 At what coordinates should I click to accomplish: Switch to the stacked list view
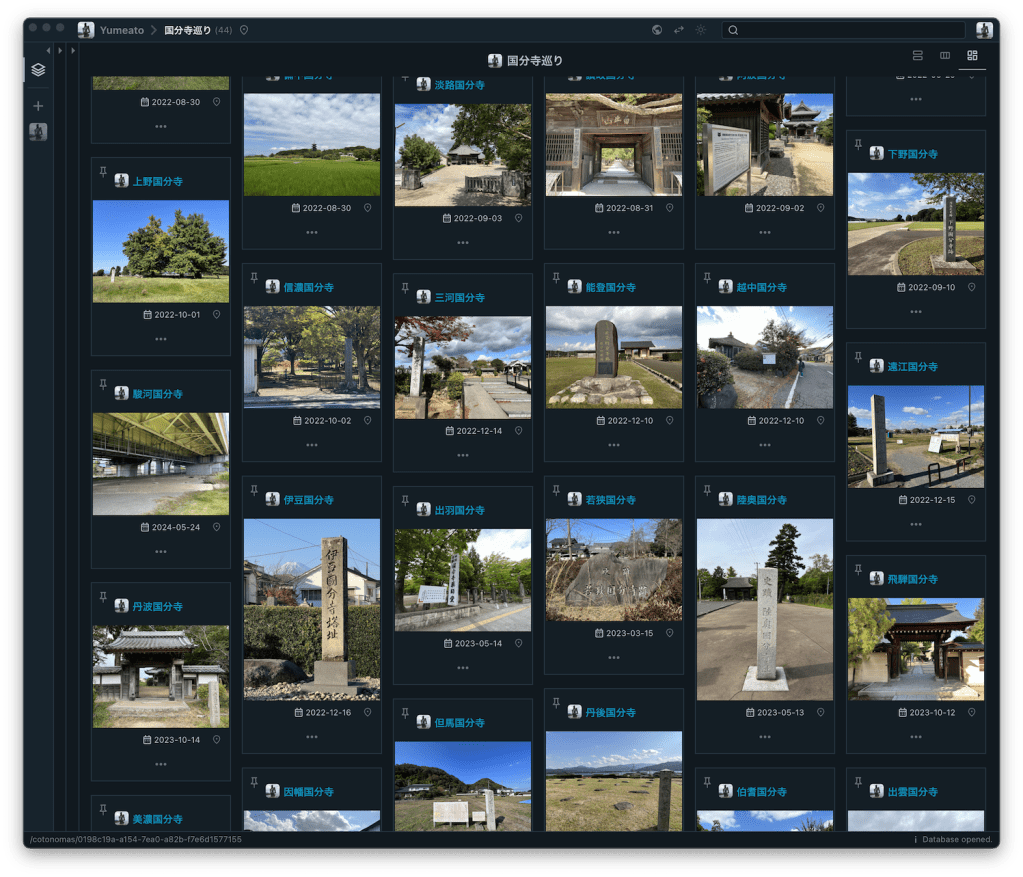[x=918, y=55]
